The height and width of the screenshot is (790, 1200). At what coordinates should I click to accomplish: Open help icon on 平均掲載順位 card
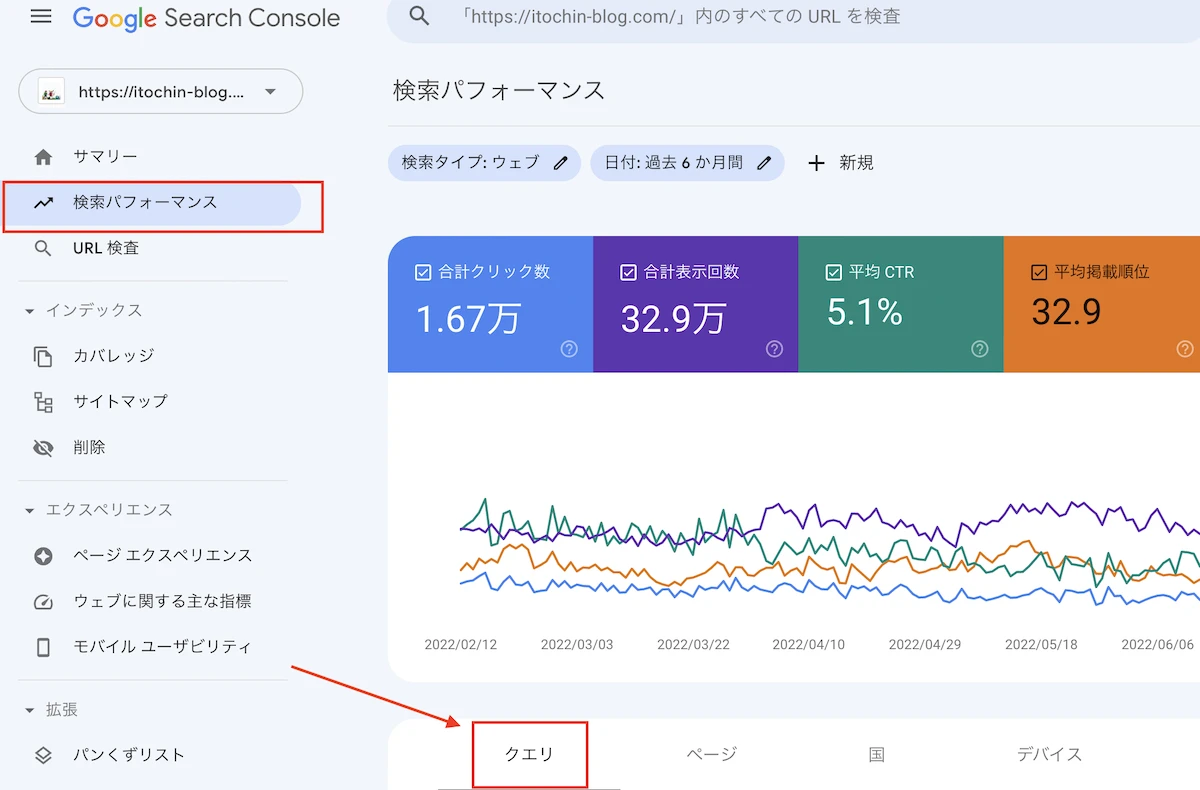(x=1185, y=349)
